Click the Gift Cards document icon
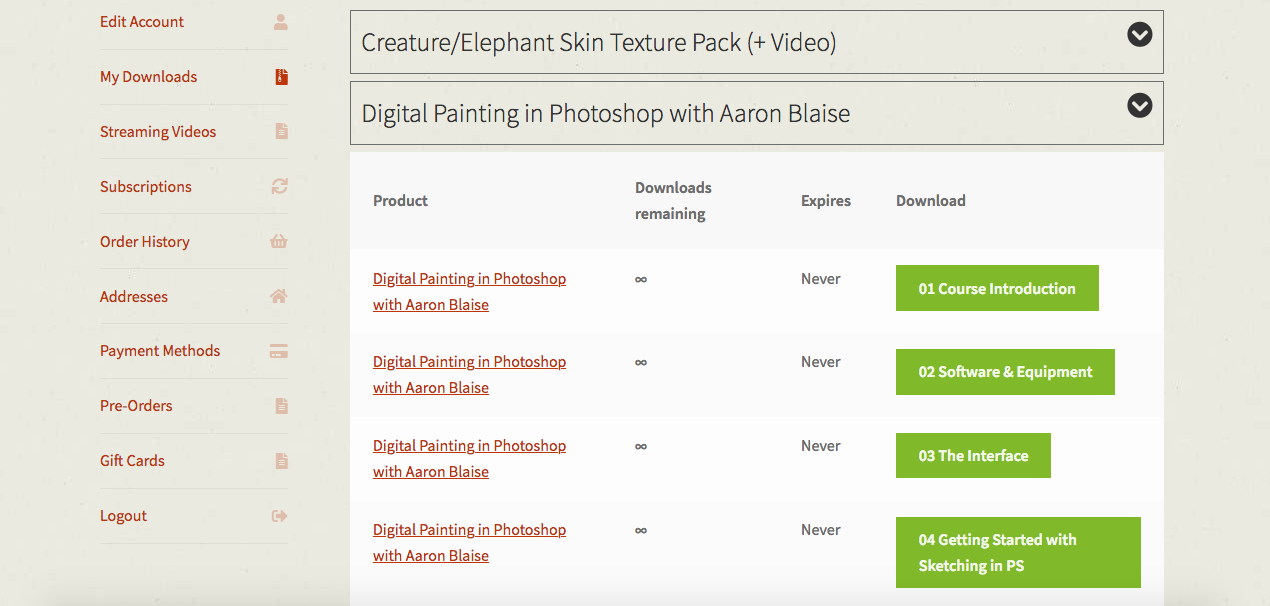 (x=281, y=461)
